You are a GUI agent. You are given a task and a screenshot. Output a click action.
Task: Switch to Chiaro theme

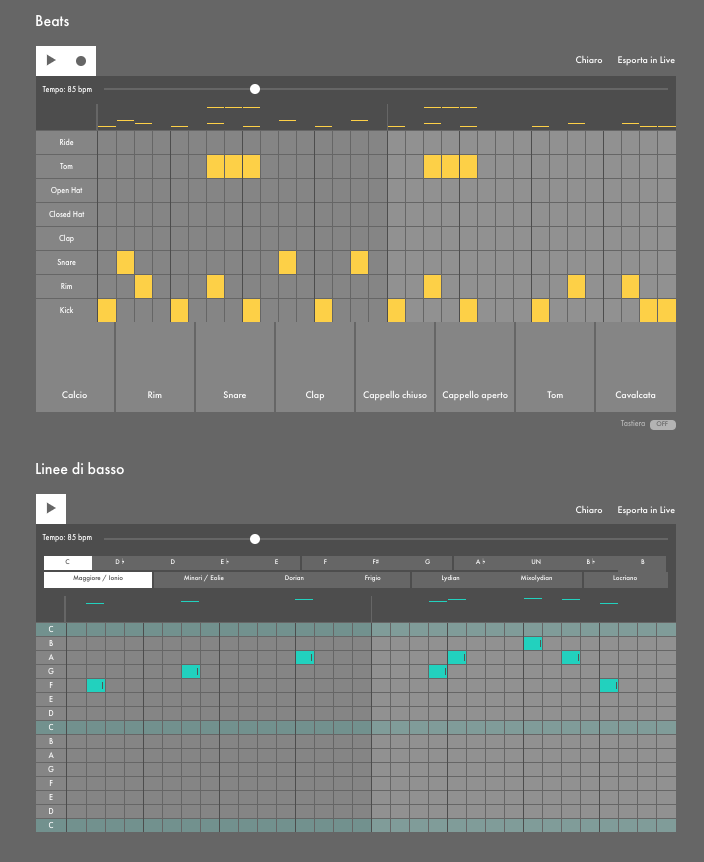click(x=589, y=60)
